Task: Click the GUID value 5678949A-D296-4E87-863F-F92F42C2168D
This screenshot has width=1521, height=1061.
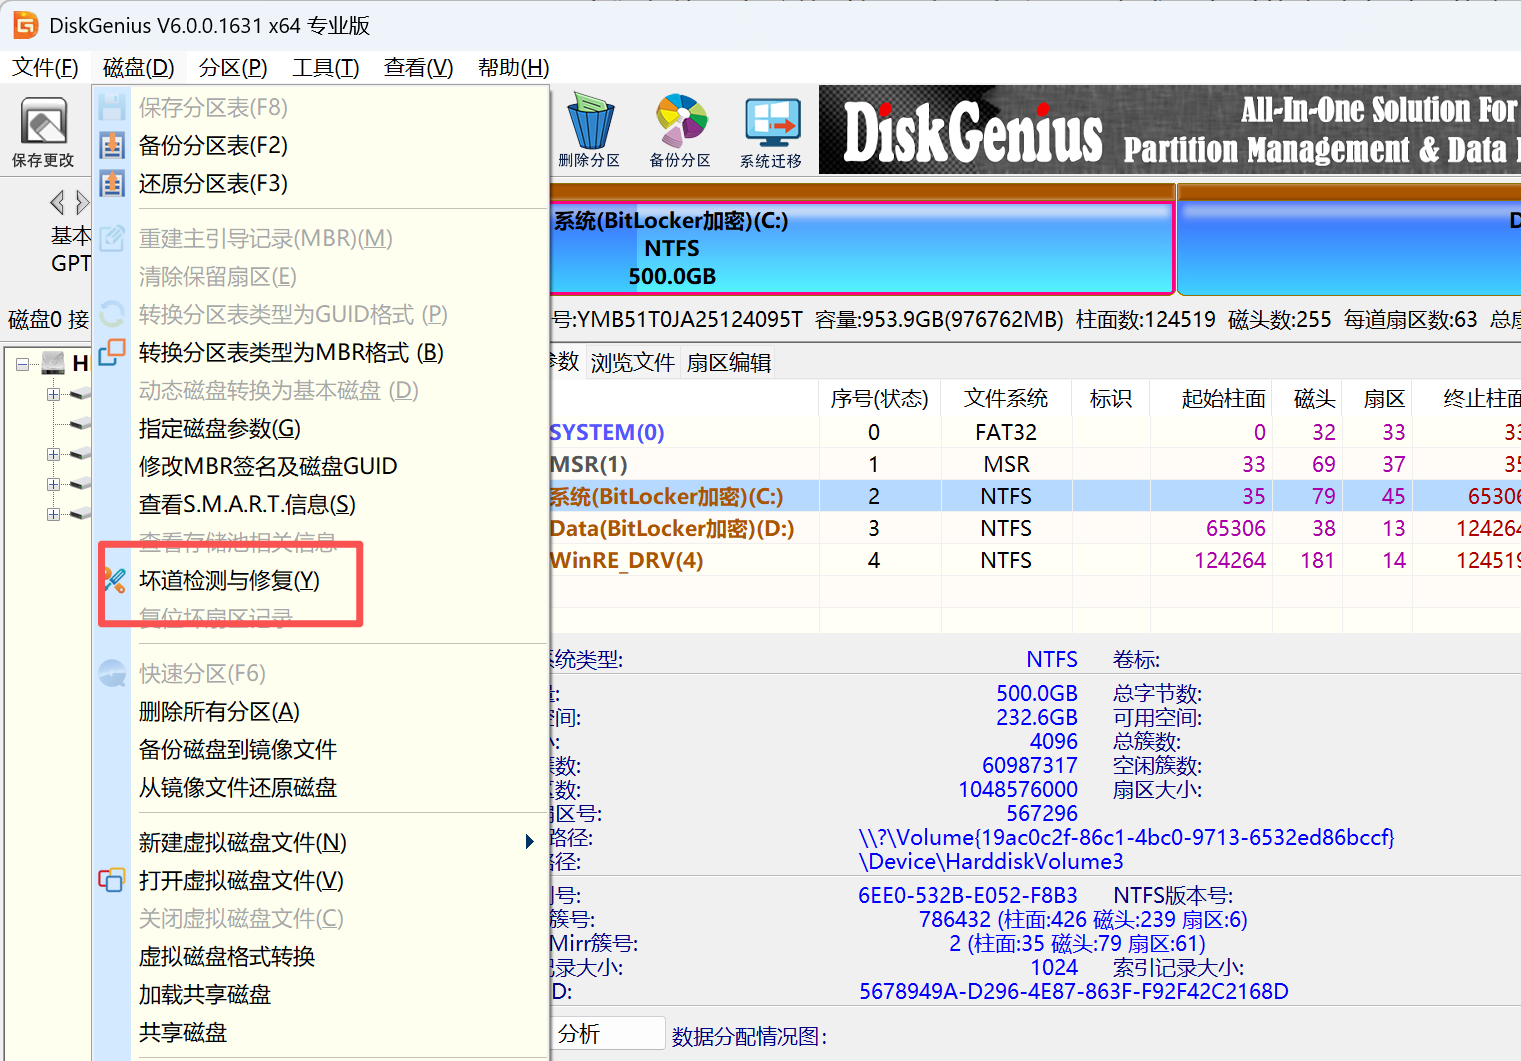Action: (x=1074, y=991)
